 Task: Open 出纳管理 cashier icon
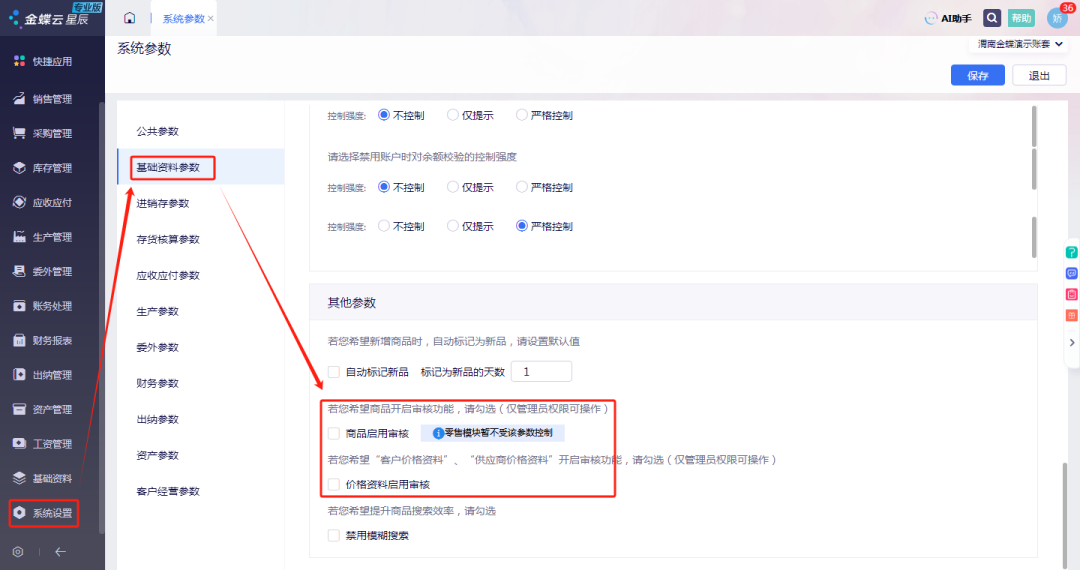pyautogui.click(x=19, y=374)
